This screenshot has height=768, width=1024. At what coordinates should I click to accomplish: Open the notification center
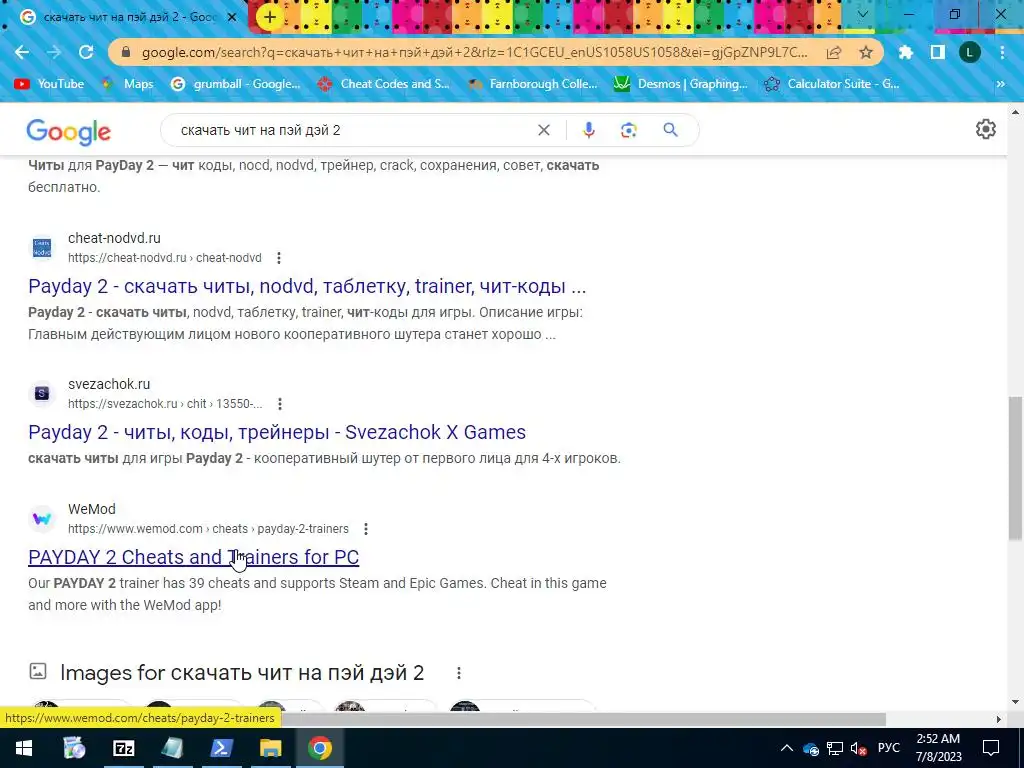[991, 748]
